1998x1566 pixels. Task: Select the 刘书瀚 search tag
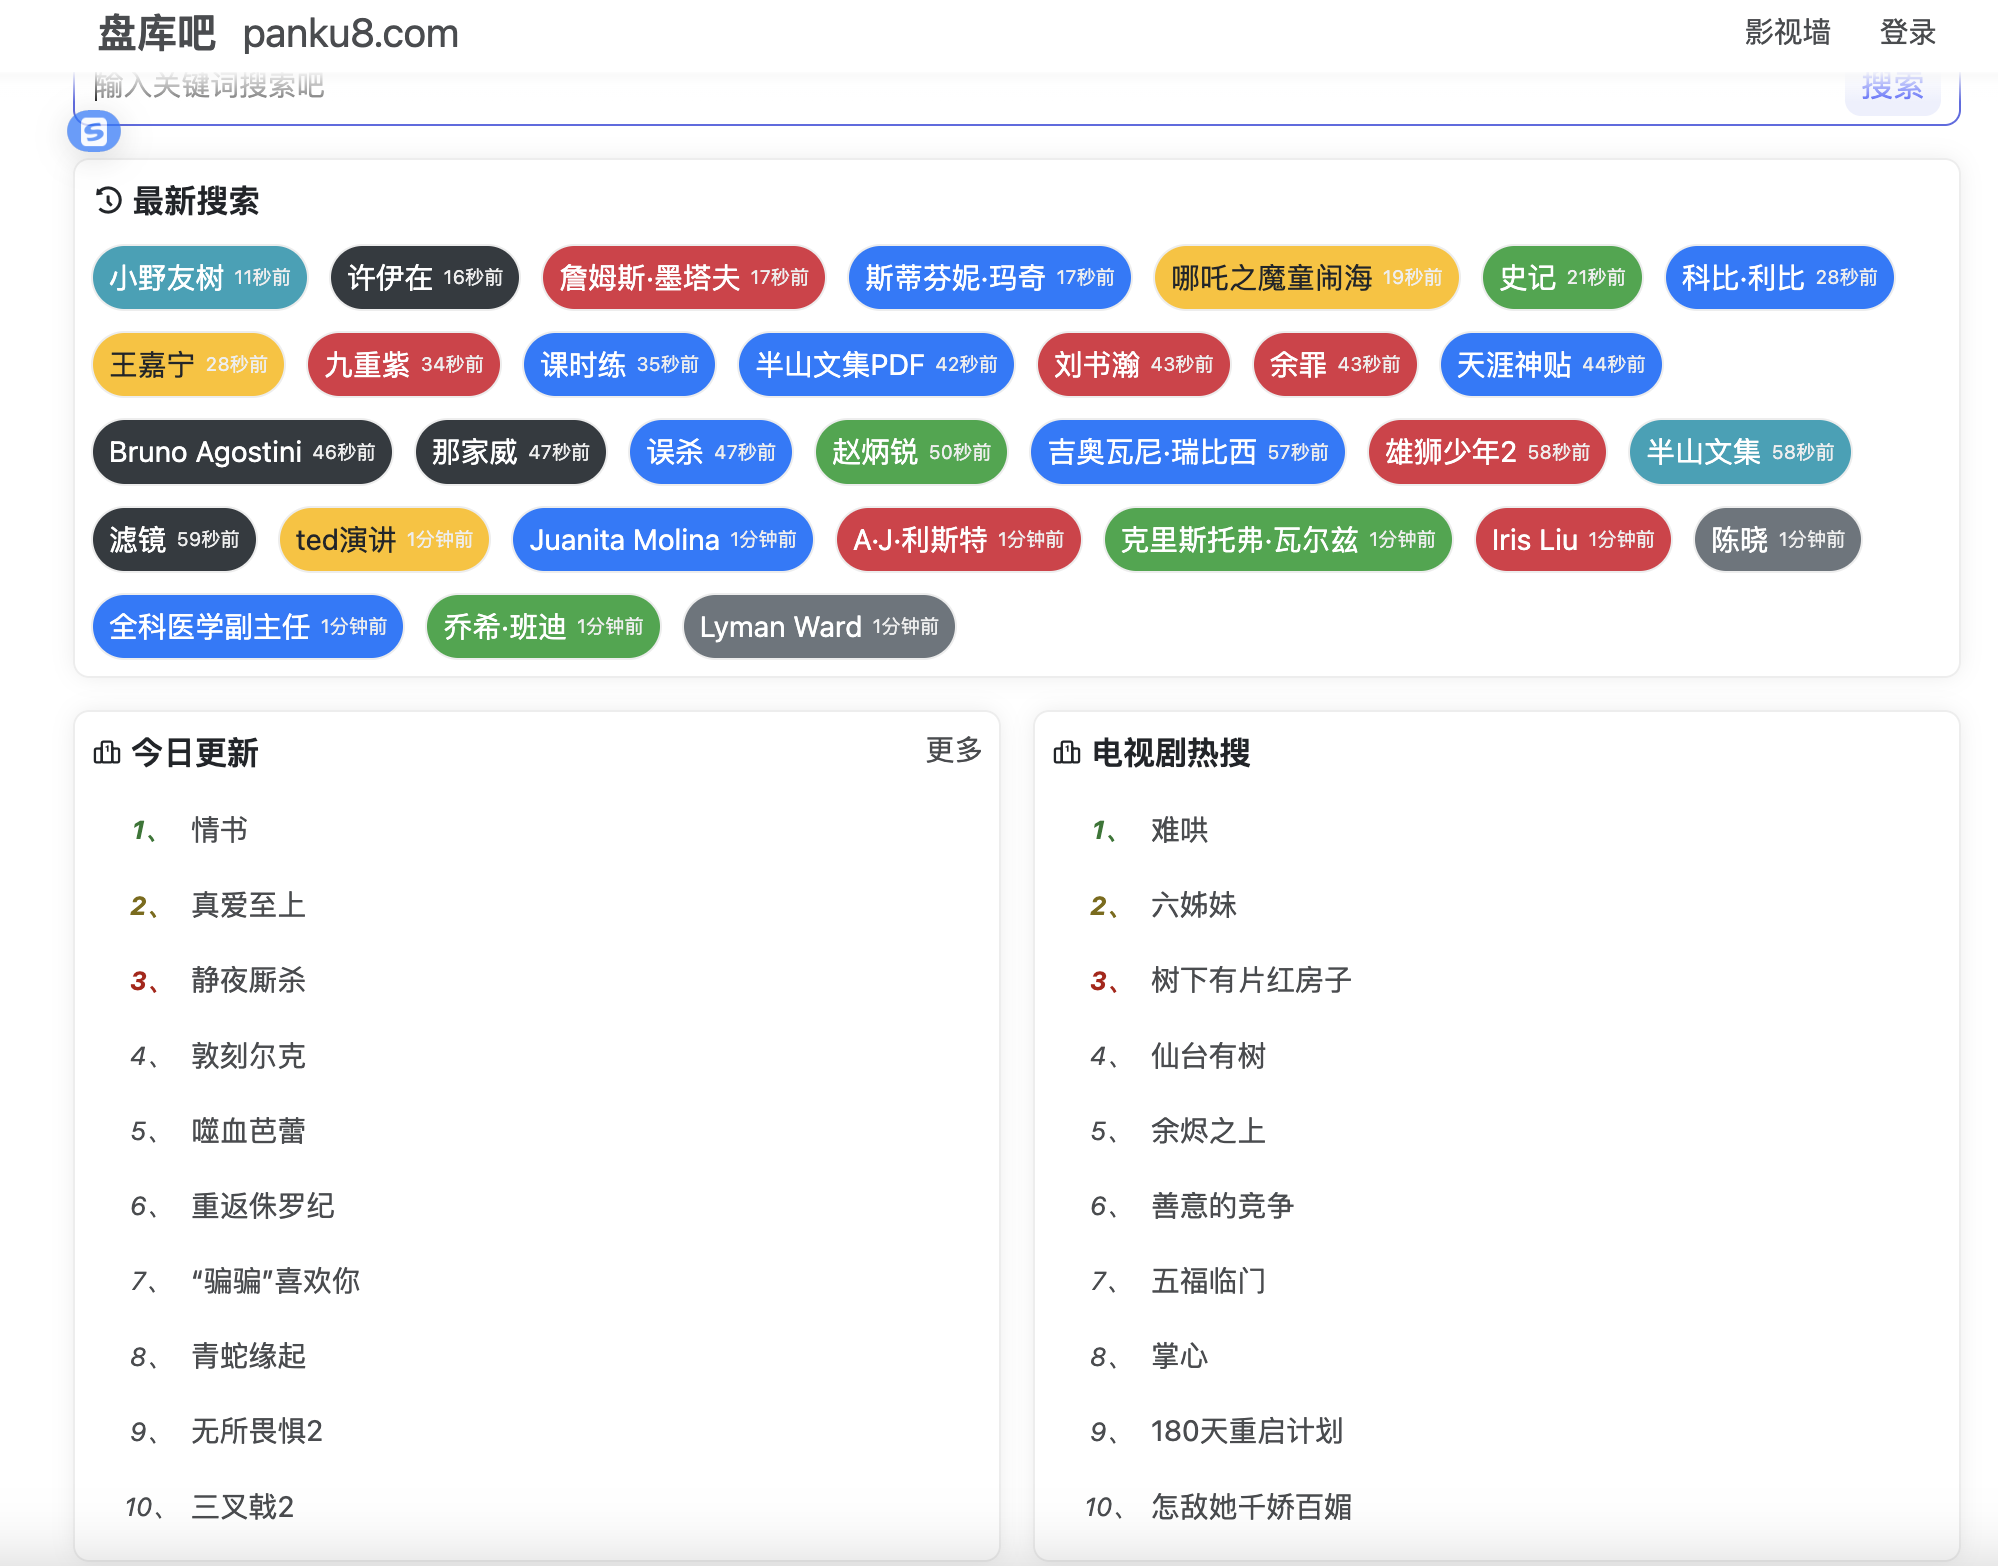(x=1134, y=365)
